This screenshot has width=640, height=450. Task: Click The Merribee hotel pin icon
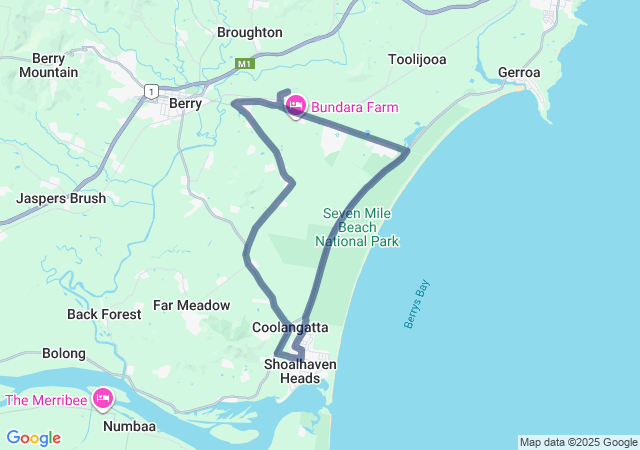pos(102,398)
